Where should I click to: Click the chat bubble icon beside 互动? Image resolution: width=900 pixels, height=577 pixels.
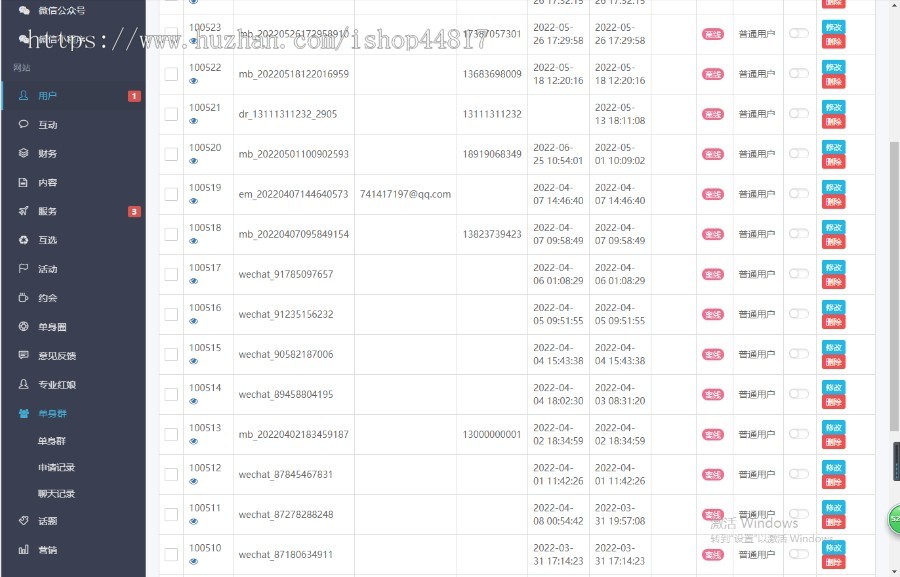(24, 124)
